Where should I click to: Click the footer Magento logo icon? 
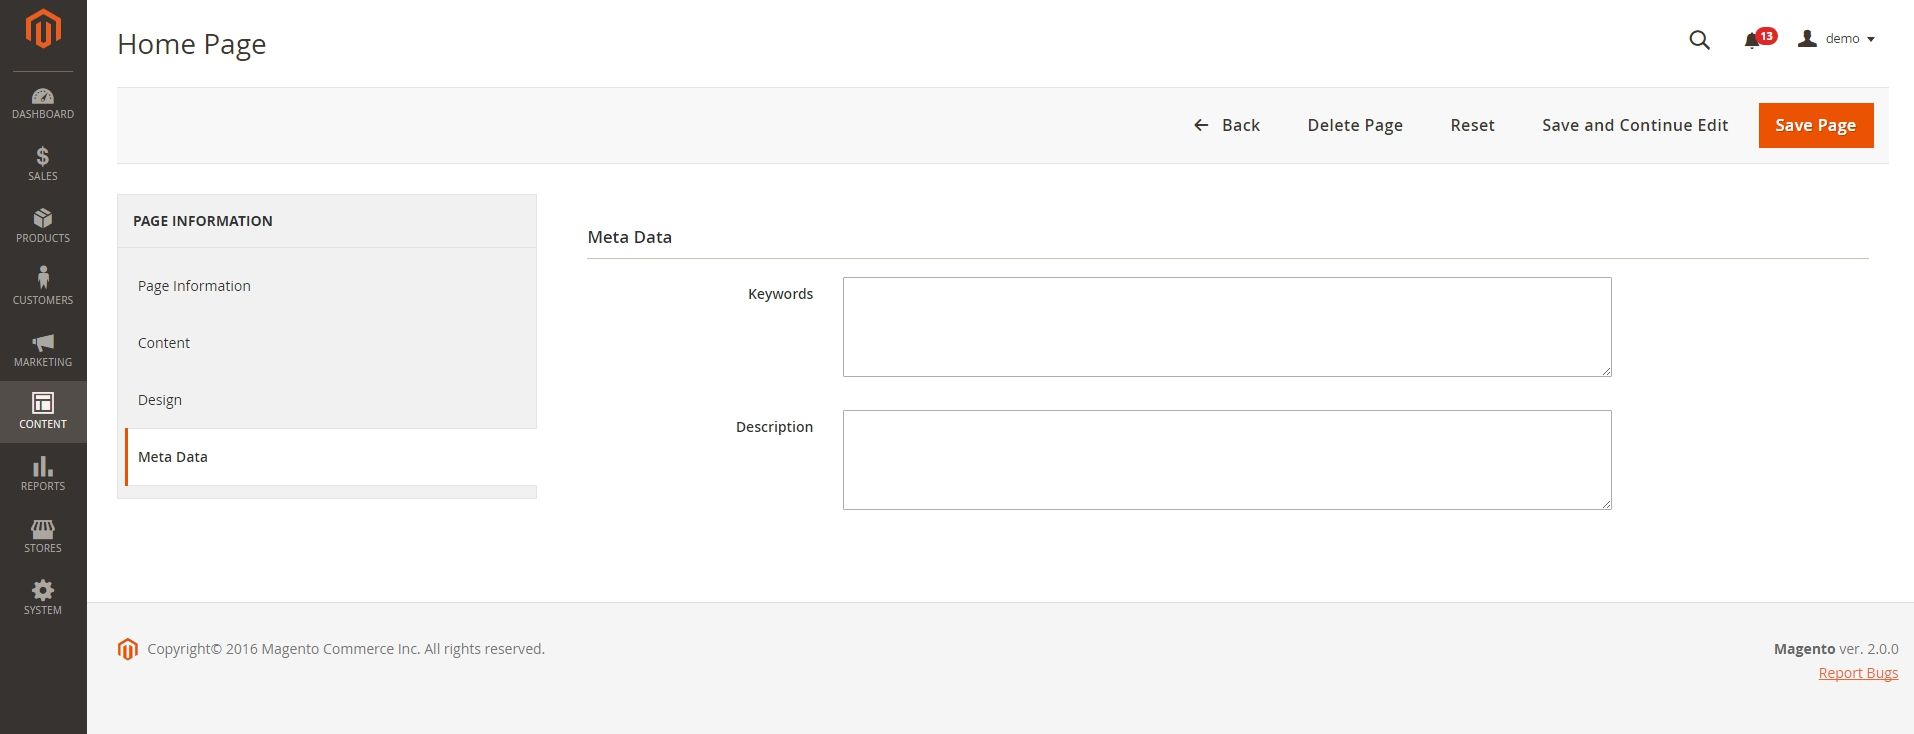click(x=127, y=649)
